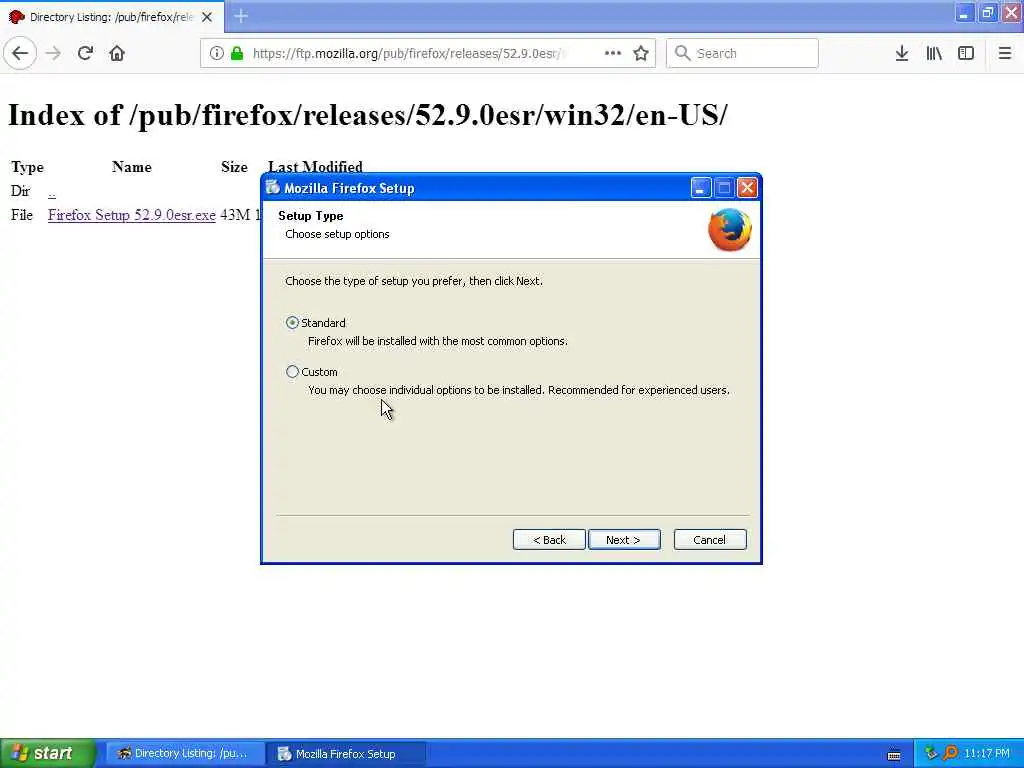Close the Directory Listing tab
The width and height of the screenshot is (1024, 768).
click(x=207, y=17)
